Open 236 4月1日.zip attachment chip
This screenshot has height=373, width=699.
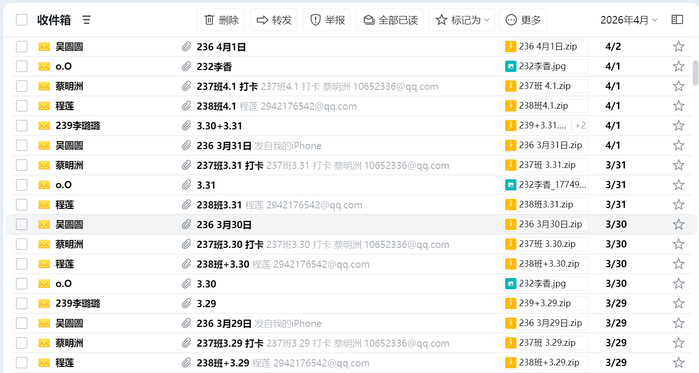click(x=546, y=46)
